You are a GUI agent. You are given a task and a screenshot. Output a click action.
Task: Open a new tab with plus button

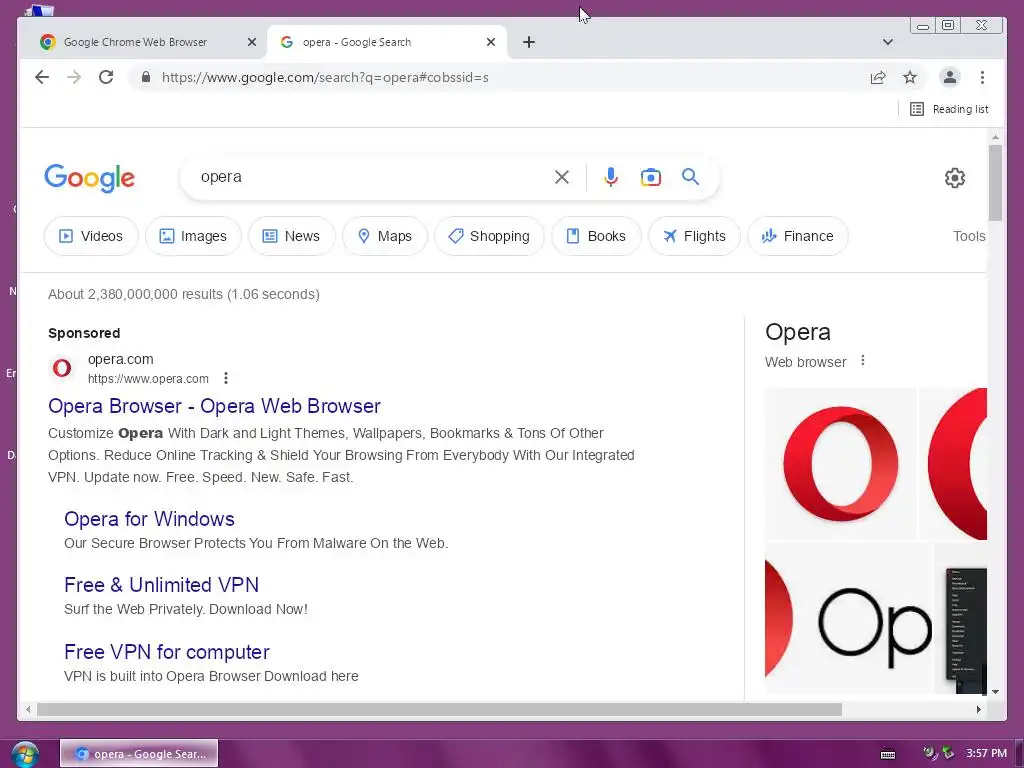pos(529,42)
